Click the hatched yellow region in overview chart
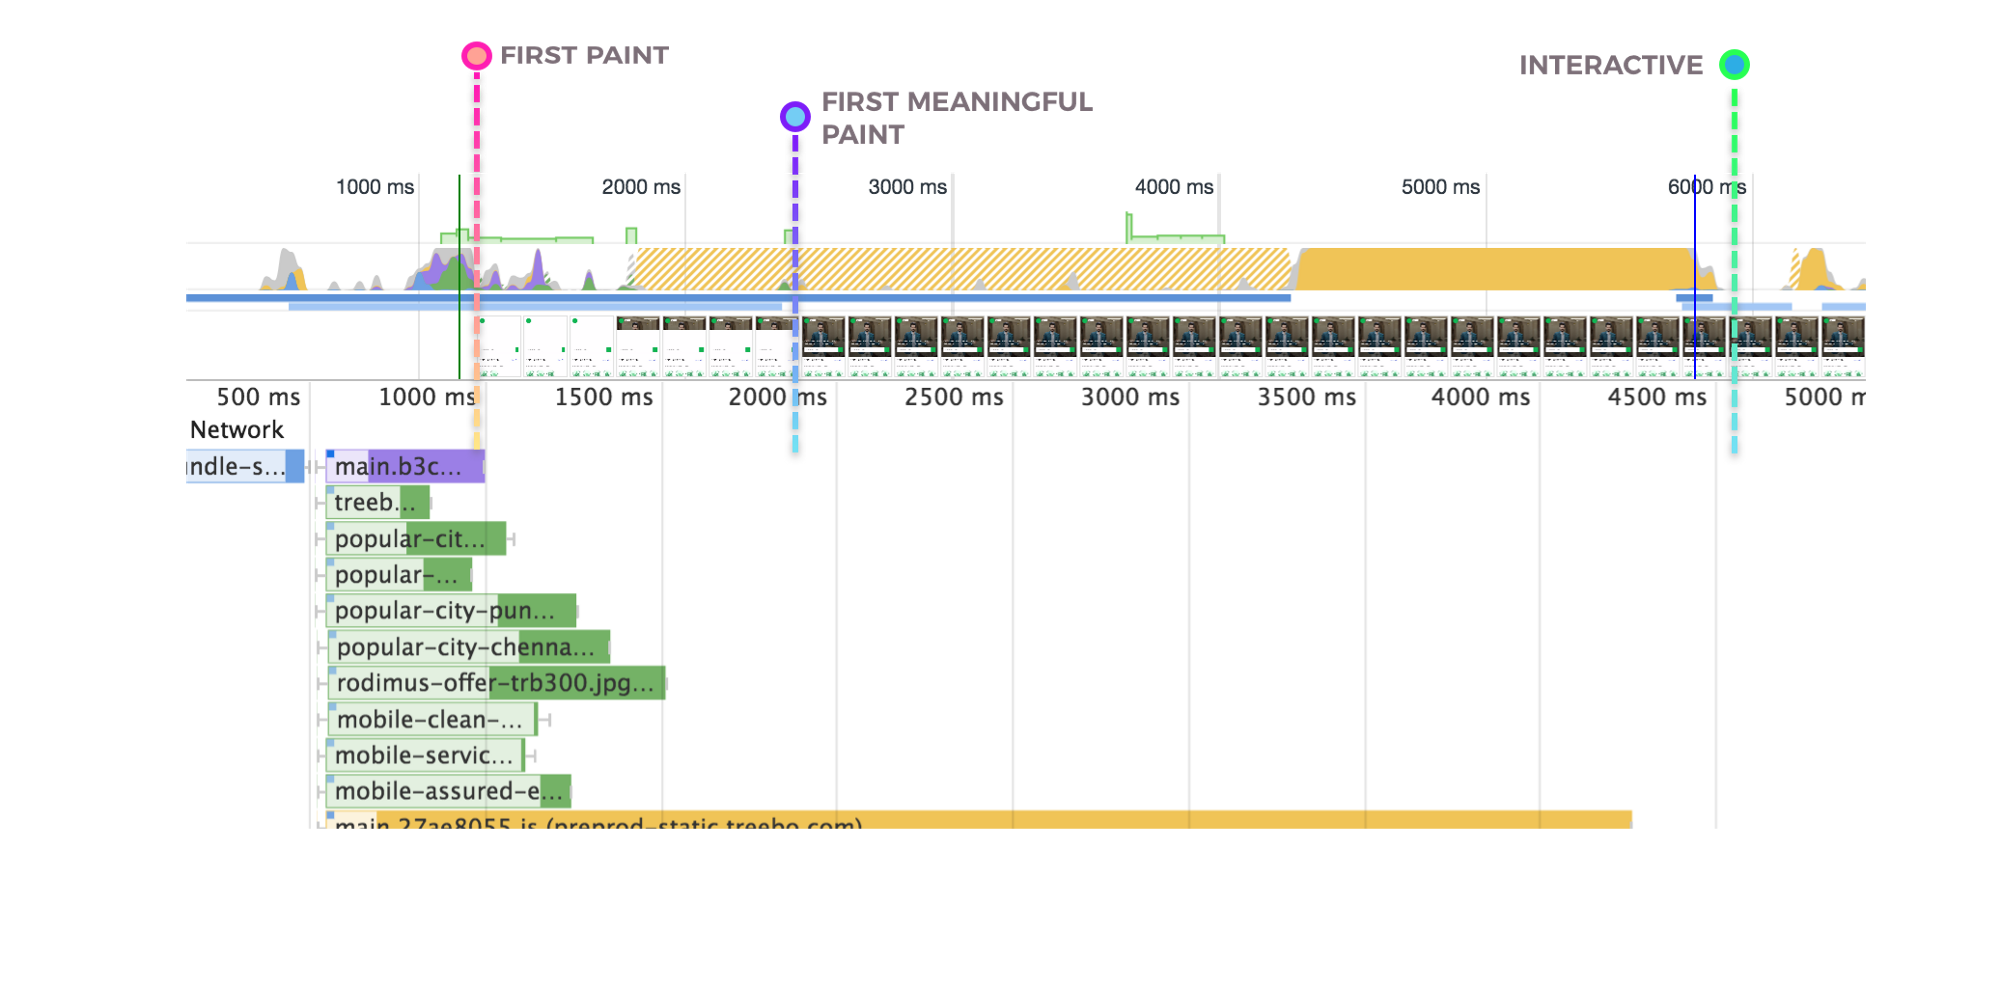This screenshot has width=2000, height=984. (960, 269)
